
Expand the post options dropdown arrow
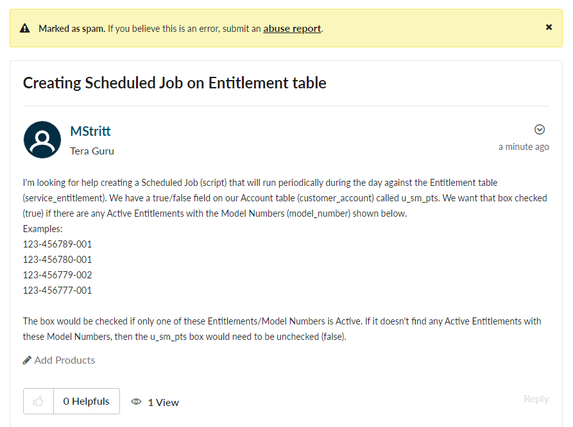click(x=539, y=129)
